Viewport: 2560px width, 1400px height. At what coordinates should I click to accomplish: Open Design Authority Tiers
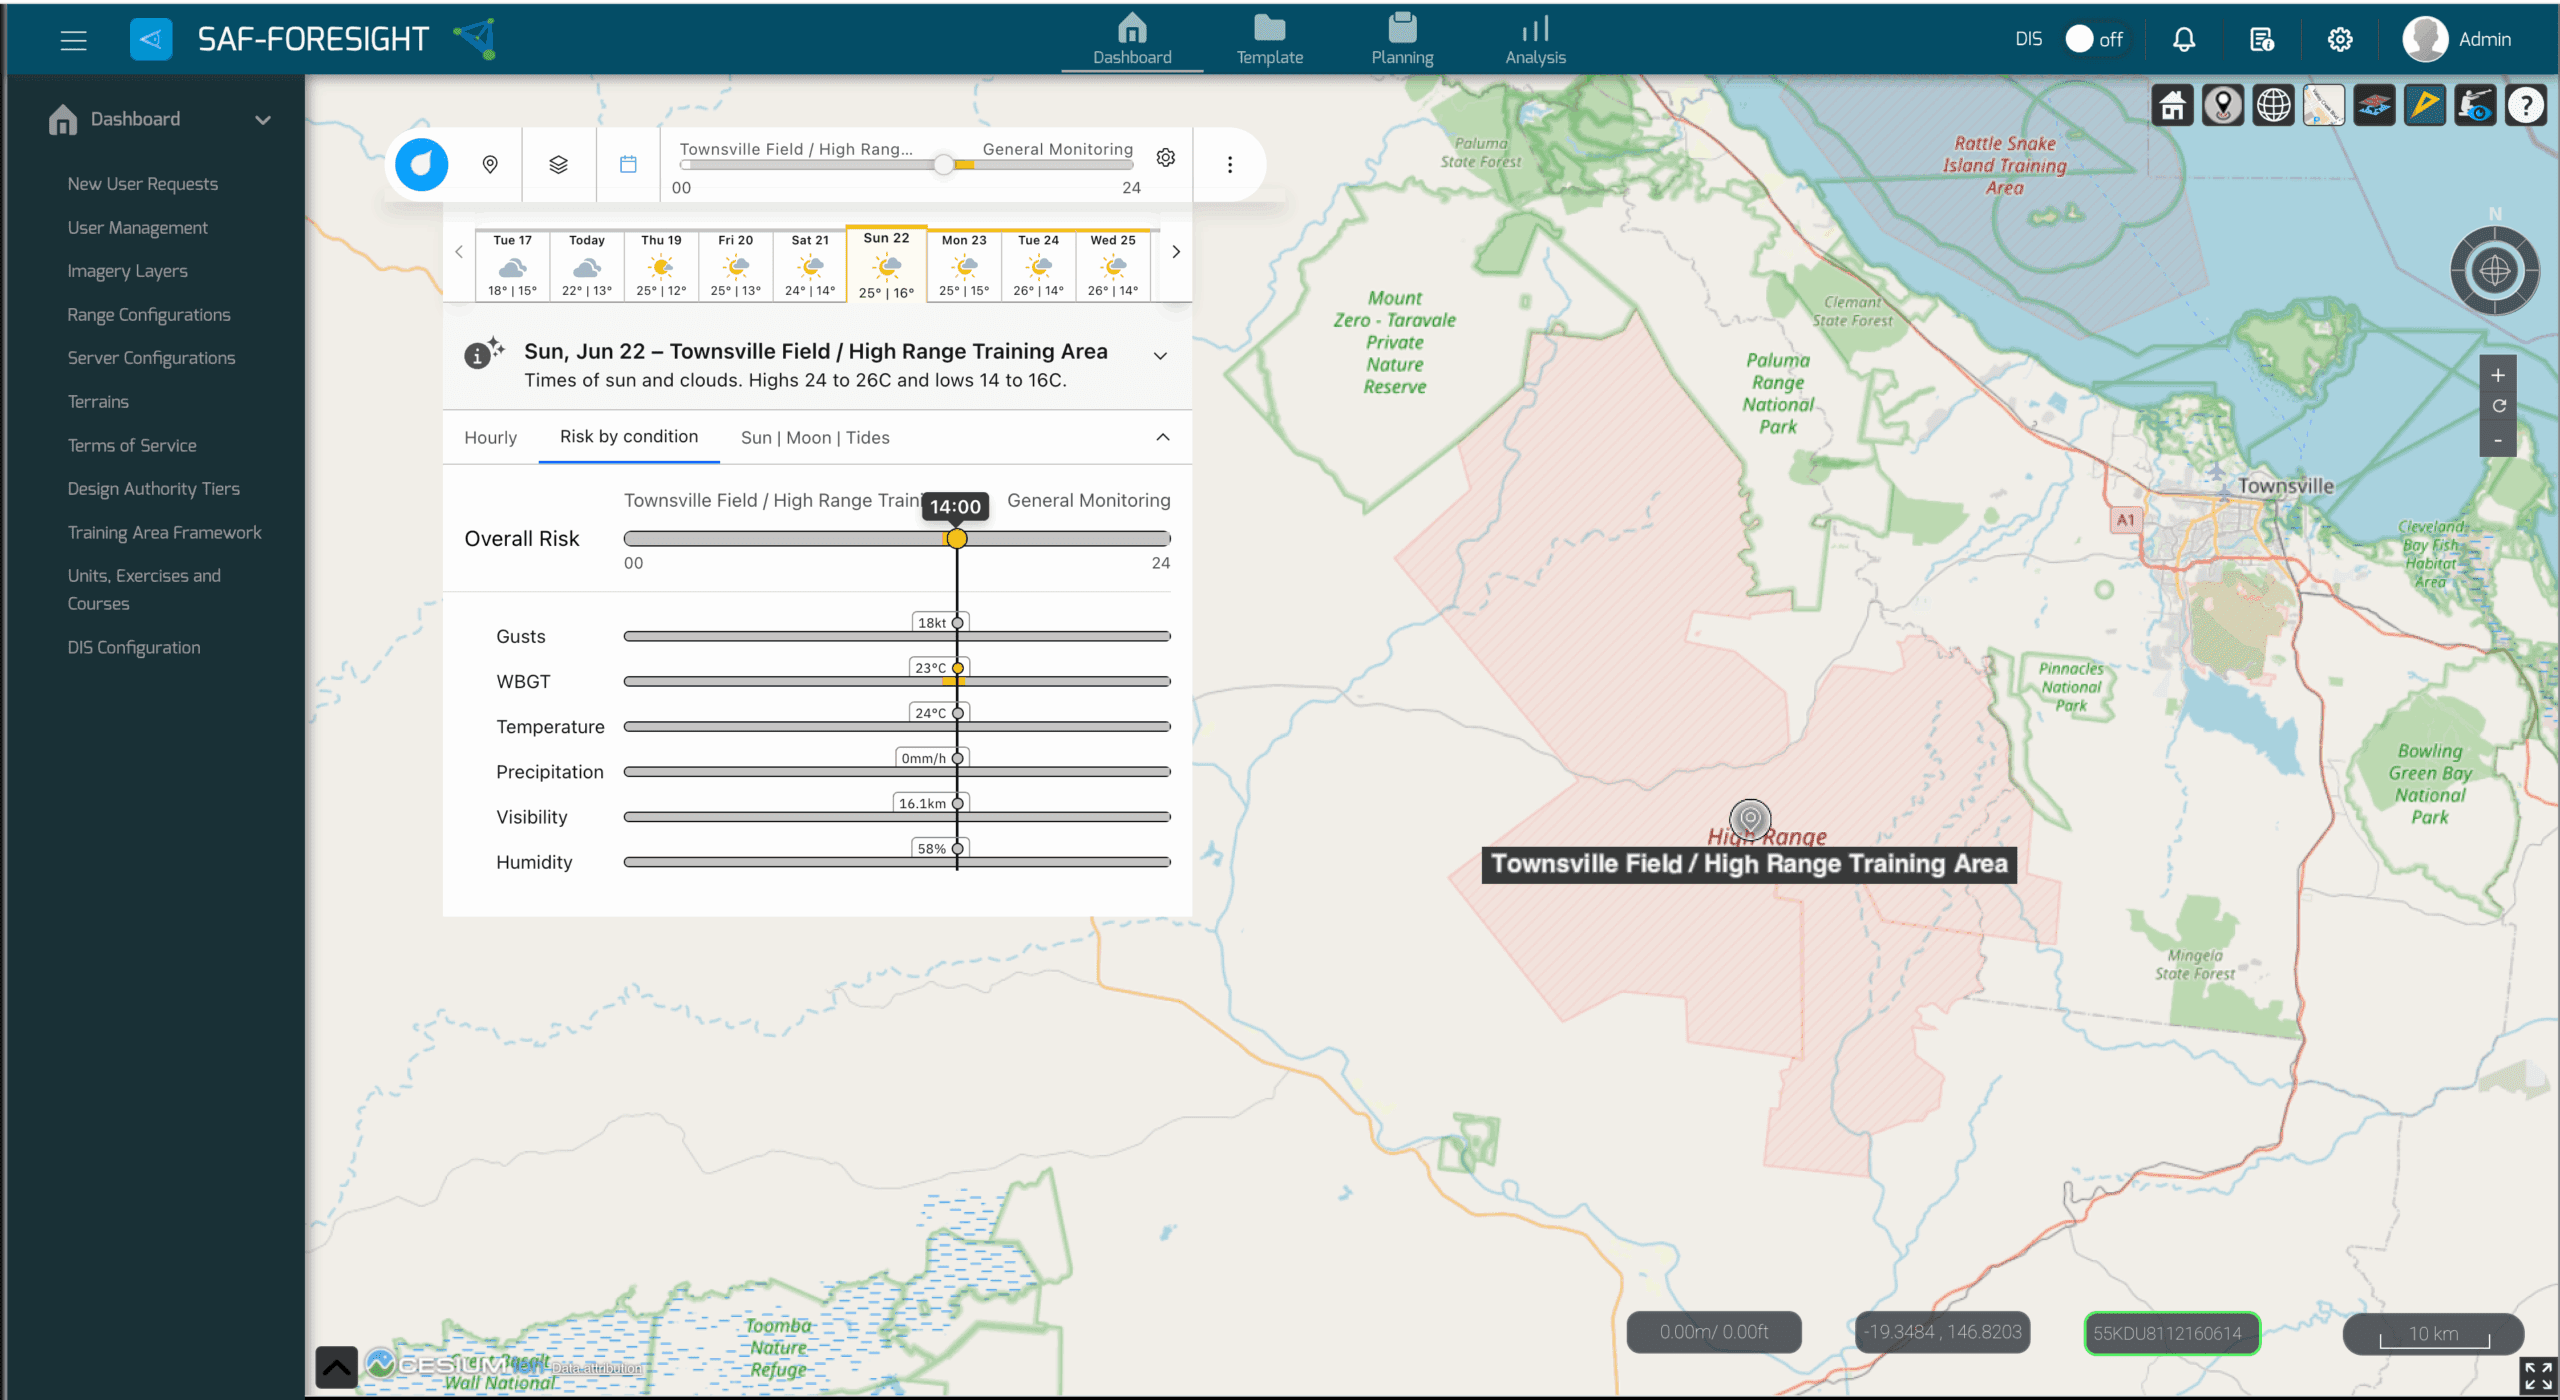tap(154, 489)
